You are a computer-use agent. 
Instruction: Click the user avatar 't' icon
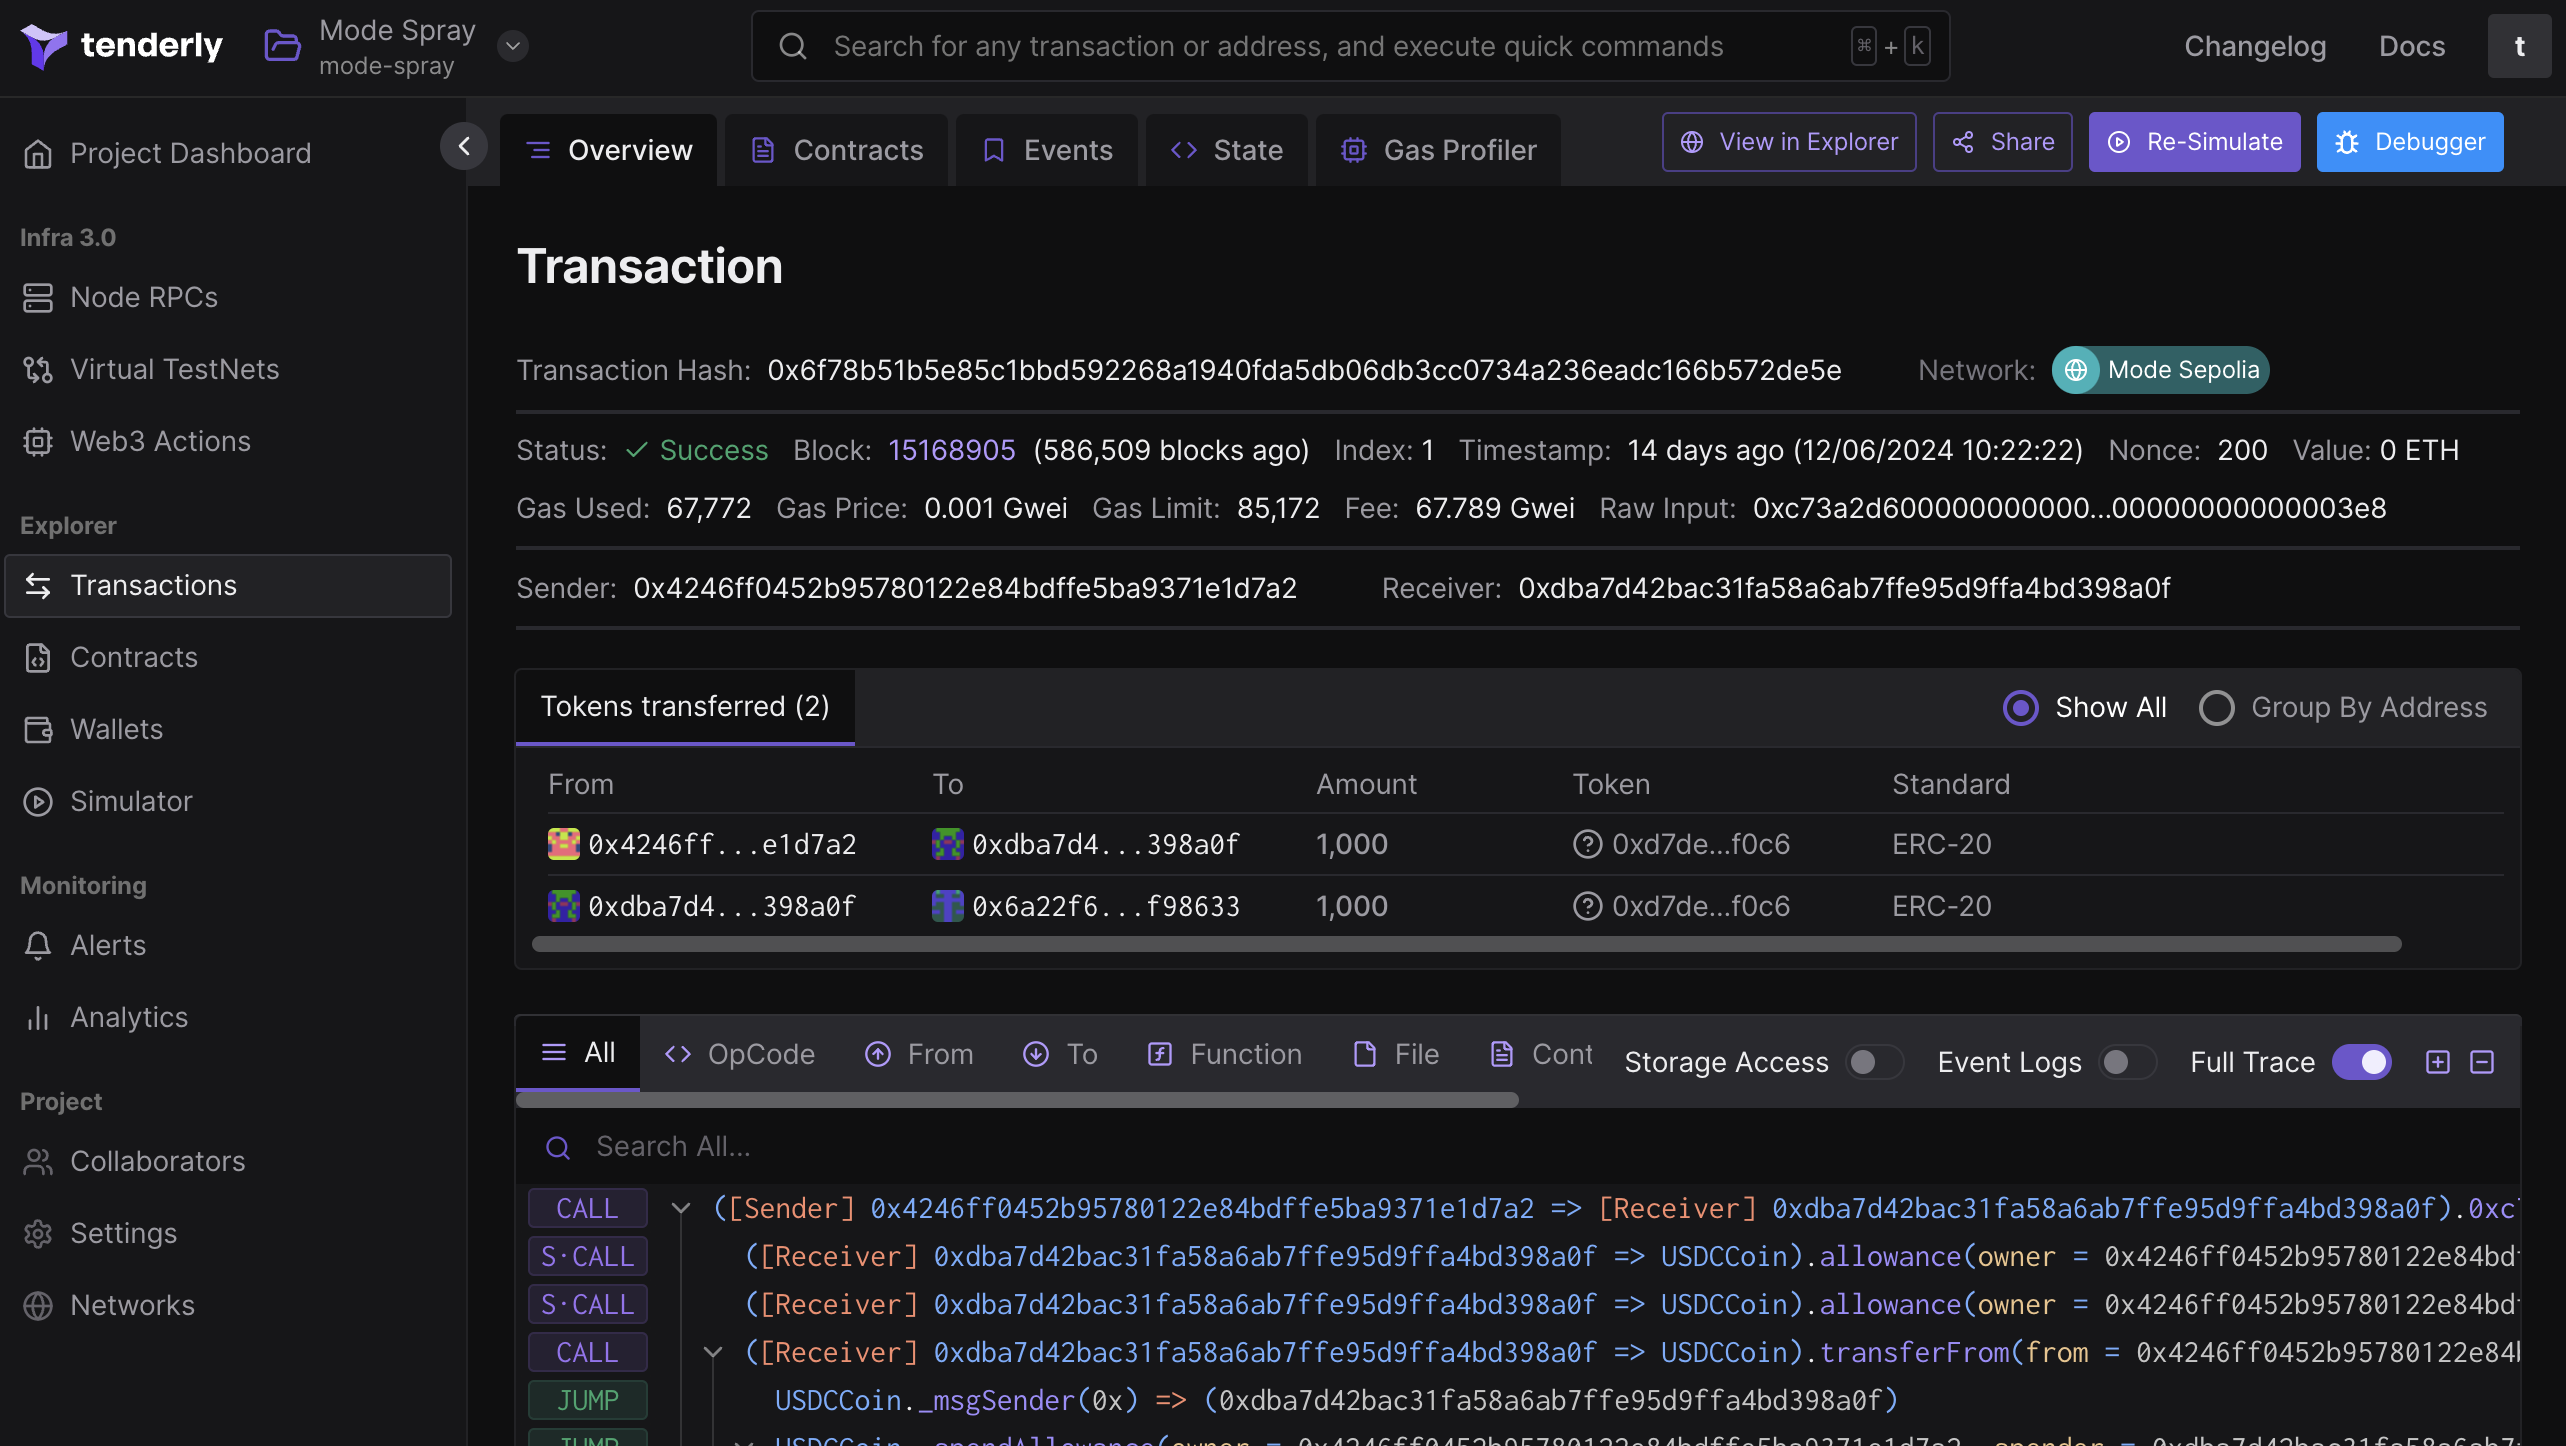(x=2519, y=46)
